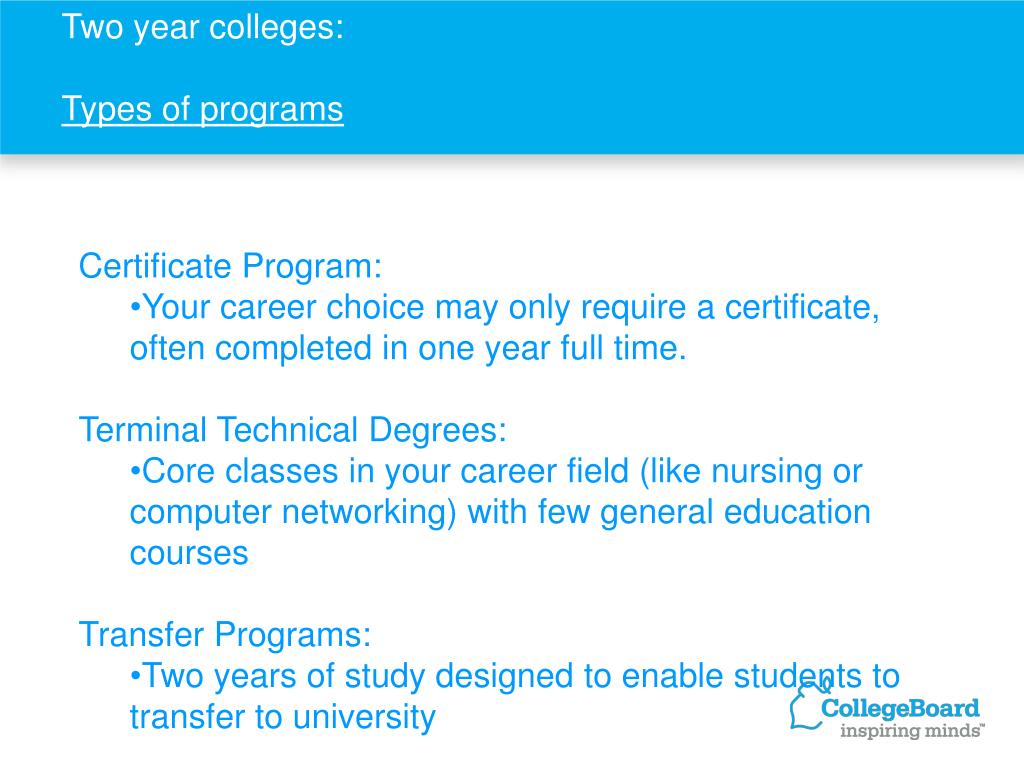1024x768 pixels.
Task: Click the blue header banner area
Action: 512,77
